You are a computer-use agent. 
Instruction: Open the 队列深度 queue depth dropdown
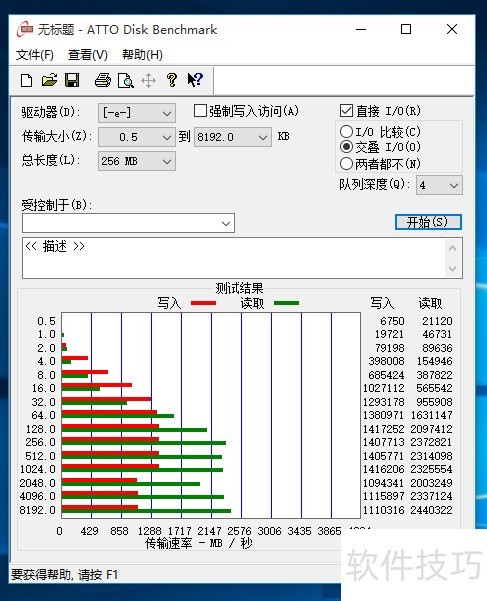click(x=439, y=186)
